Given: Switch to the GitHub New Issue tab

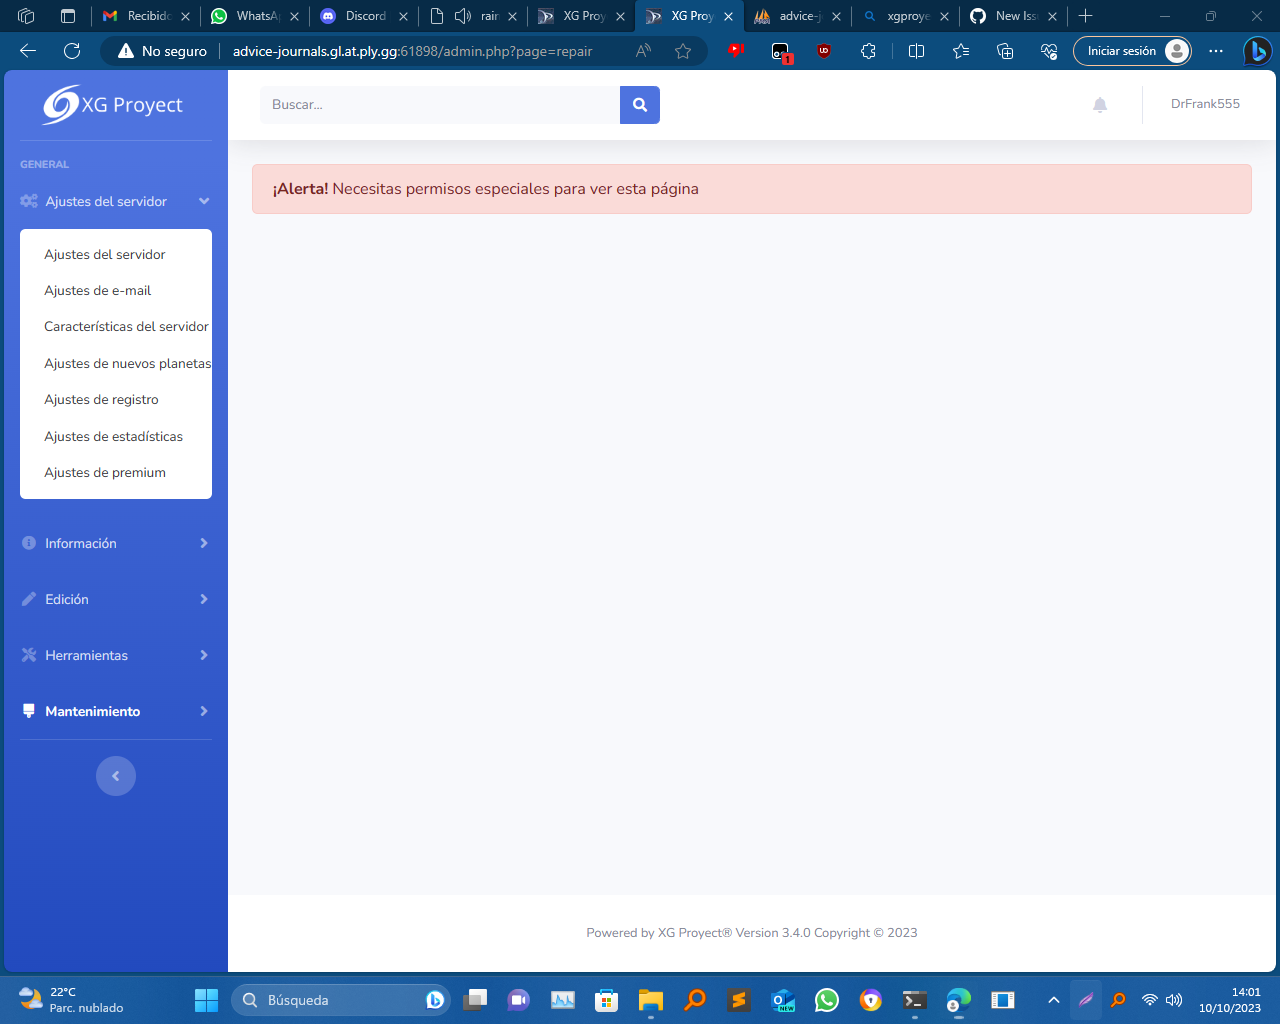Looking at the screenshot, I should [1012, 16].
